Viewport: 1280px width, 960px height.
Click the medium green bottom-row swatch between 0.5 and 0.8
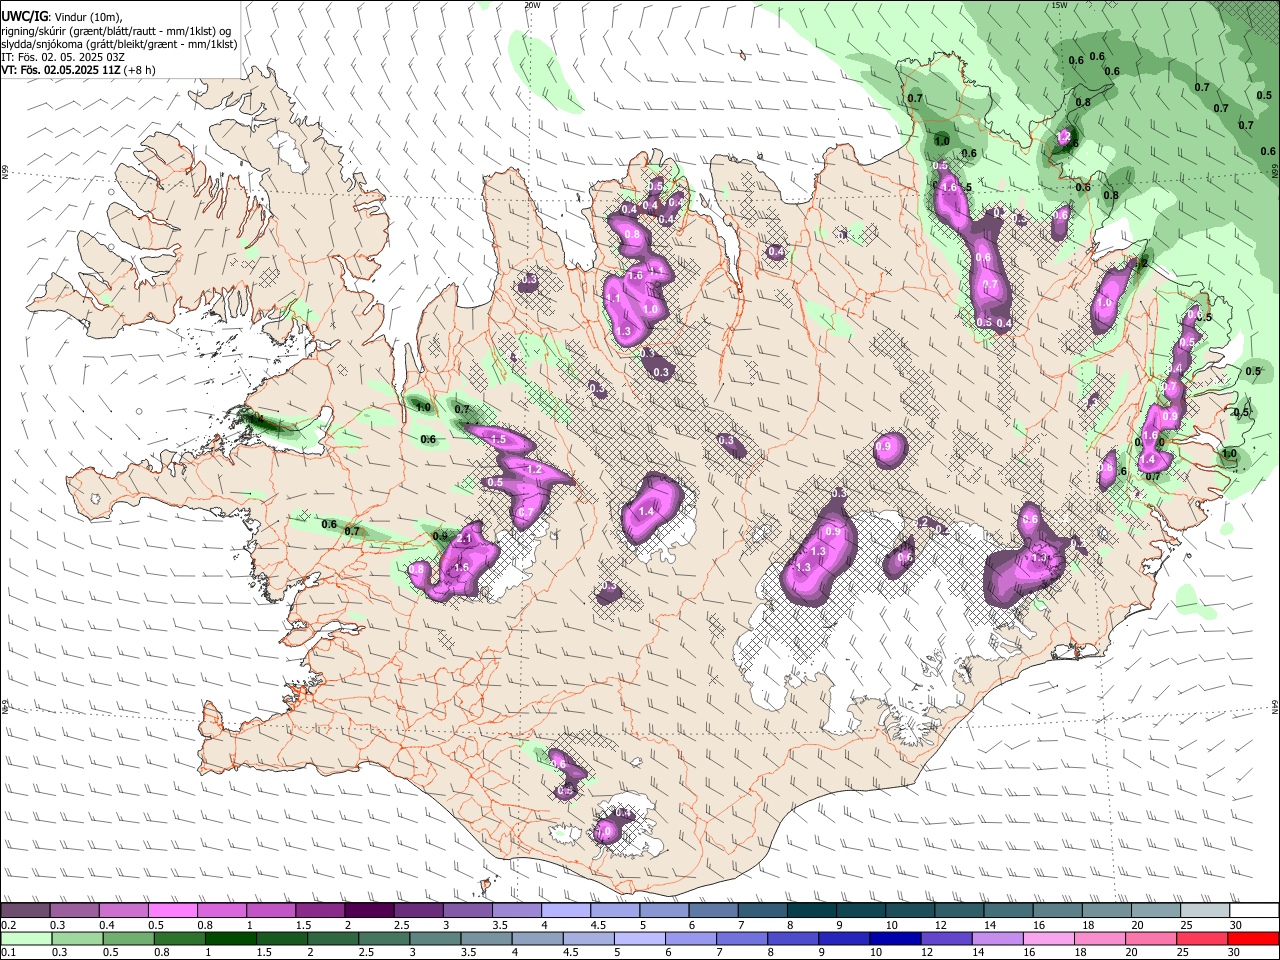tap(128, 938)
